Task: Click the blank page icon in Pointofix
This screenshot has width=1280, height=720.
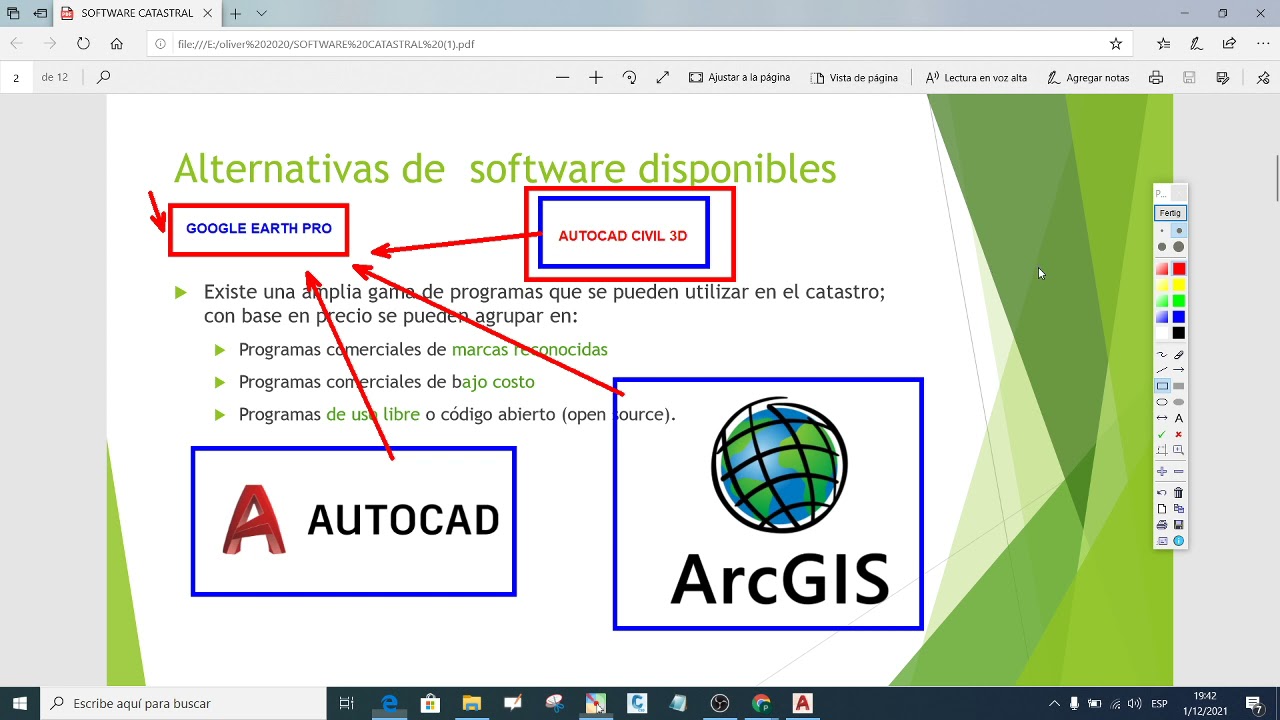Action: point(1162,509)
